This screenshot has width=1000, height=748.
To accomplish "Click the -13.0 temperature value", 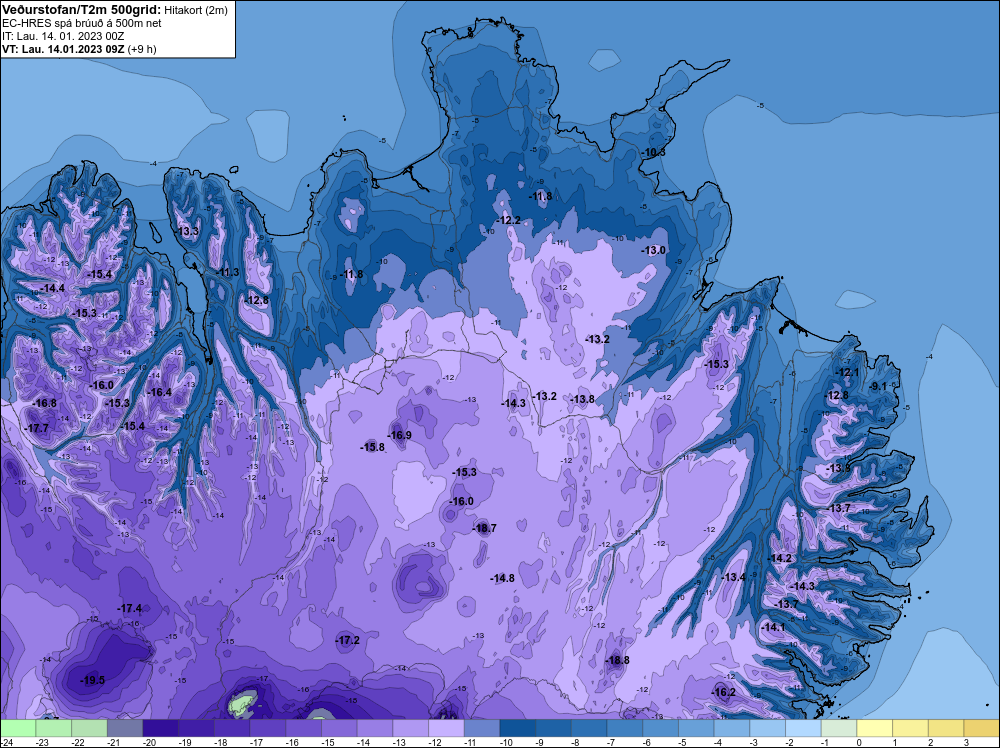I will [653, 251].
